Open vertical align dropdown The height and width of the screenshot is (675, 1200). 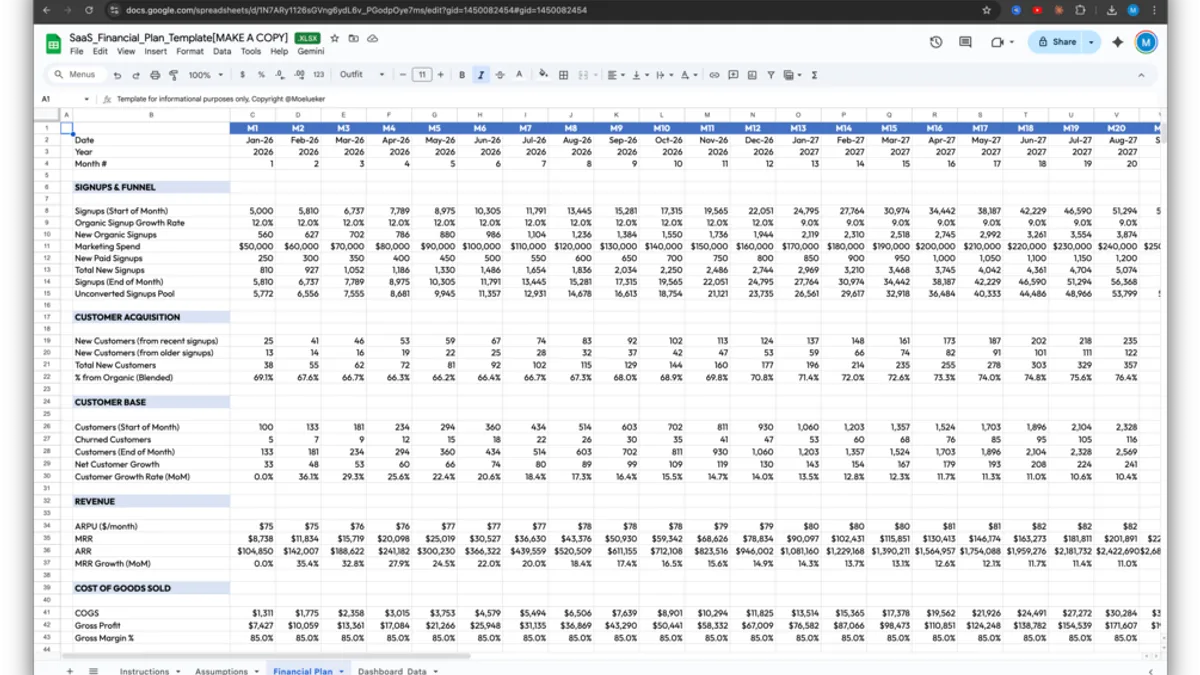click(x=639, y=75)
